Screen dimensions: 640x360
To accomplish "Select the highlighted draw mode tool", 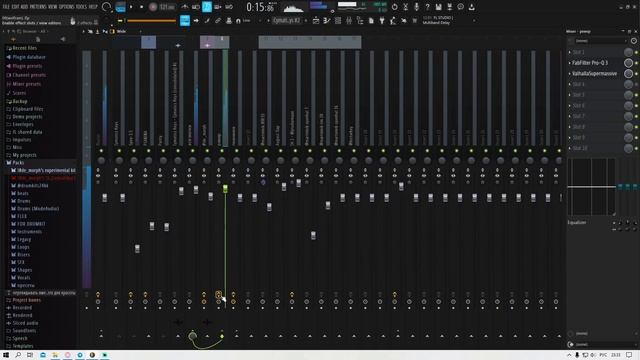I will [x=185, y=20].
